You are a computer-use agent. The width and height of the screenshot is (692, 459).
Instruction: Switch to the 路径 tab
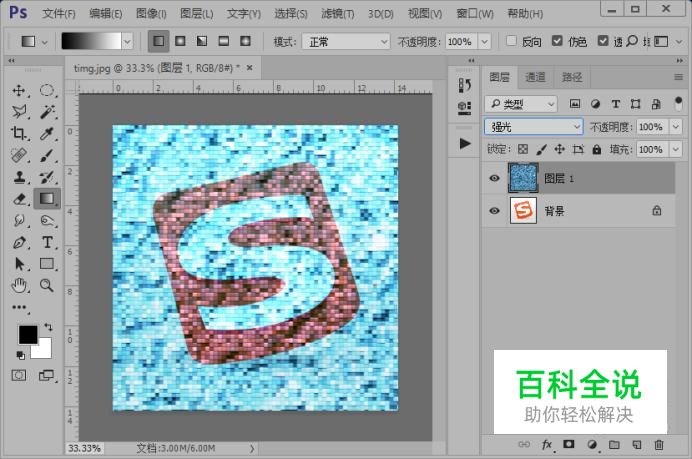(x=572, y=77)
